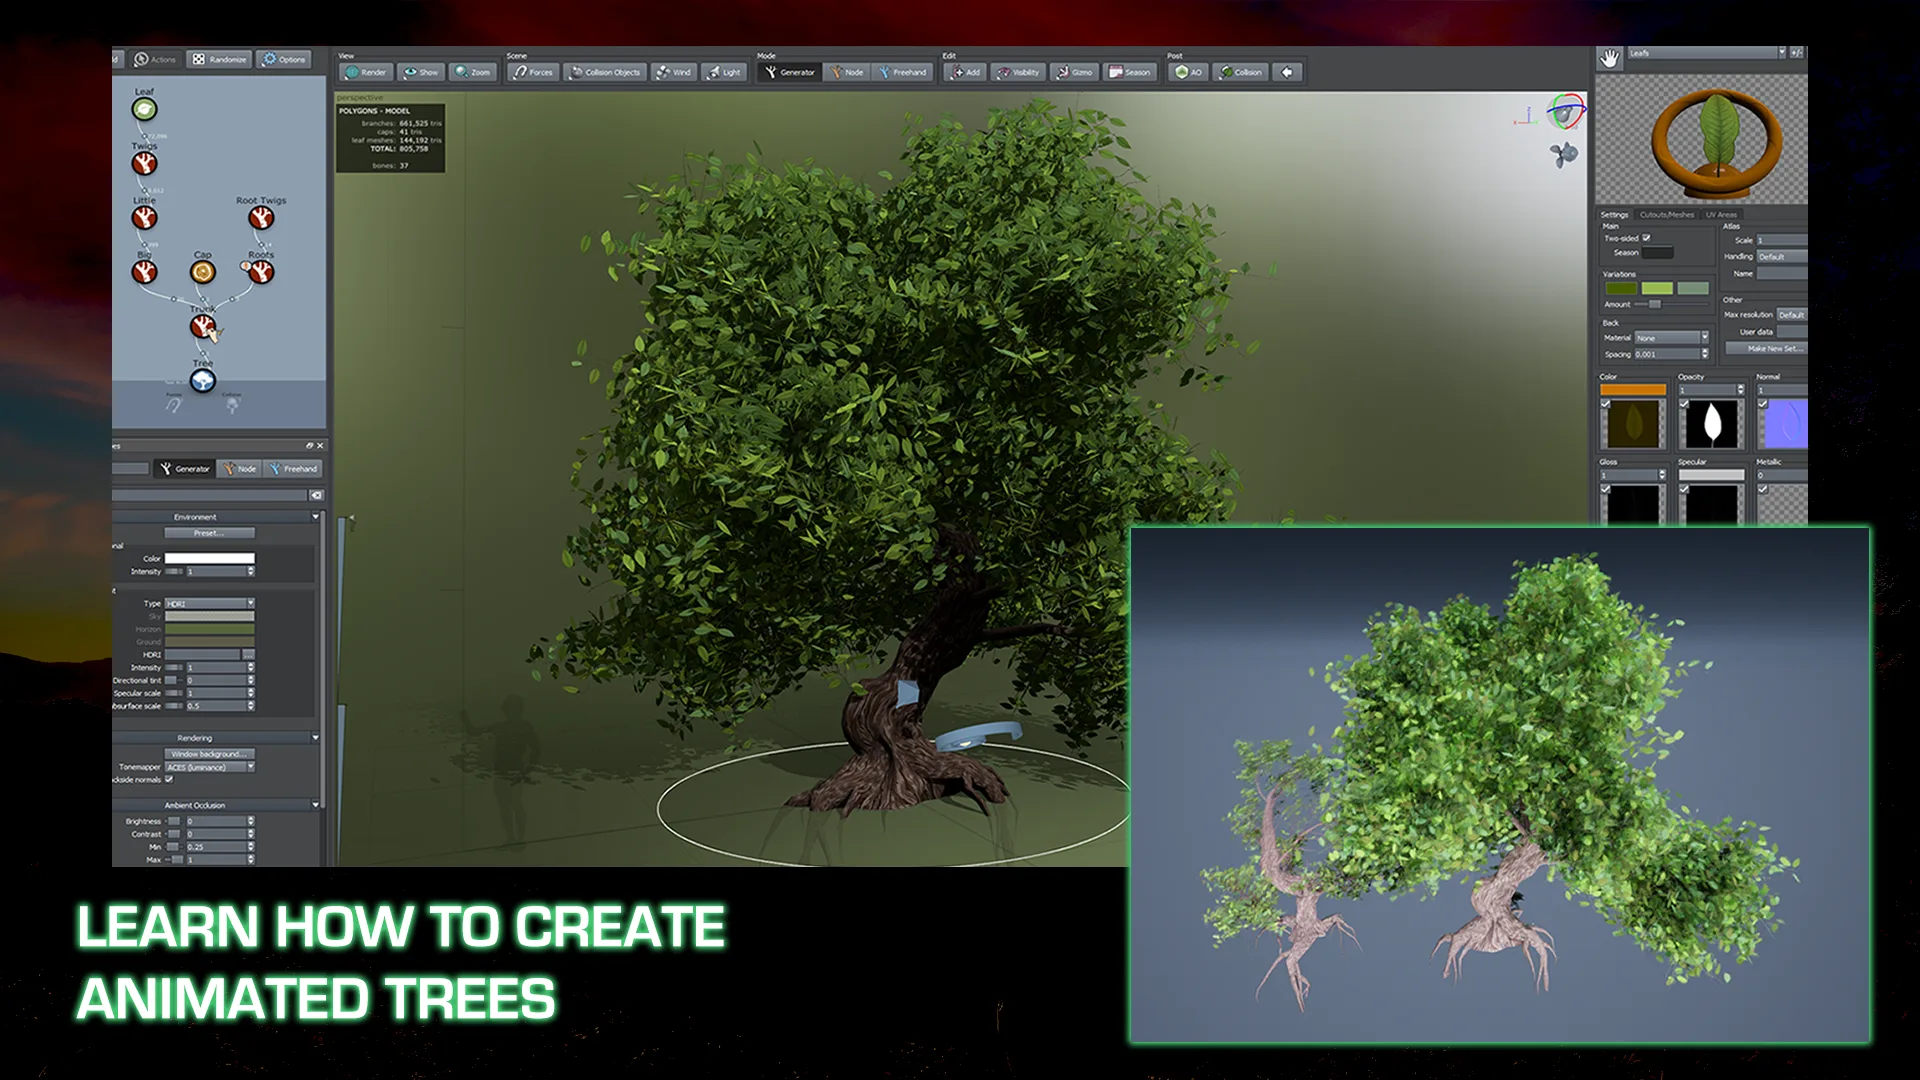The width and height of the screenshot is (1920, 1080).
Task: Toggle the Two-sided checkbox
Action: [x=1646, y=238]
